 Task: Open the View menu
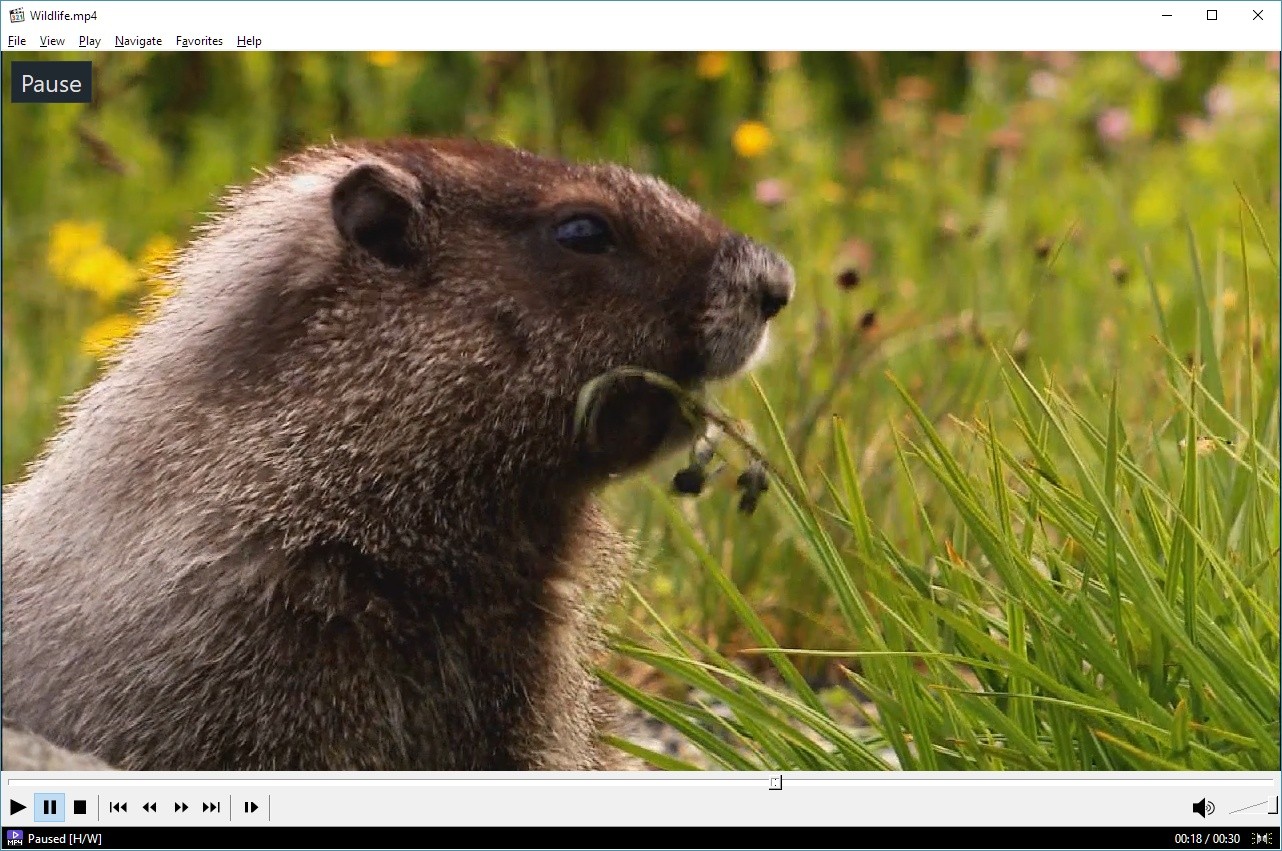tap(52, 41)
